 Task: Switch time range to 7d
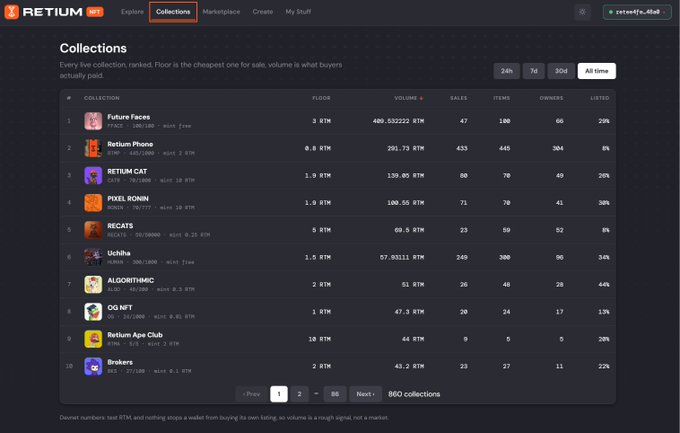pyautogui.click(x=533, y=71)
